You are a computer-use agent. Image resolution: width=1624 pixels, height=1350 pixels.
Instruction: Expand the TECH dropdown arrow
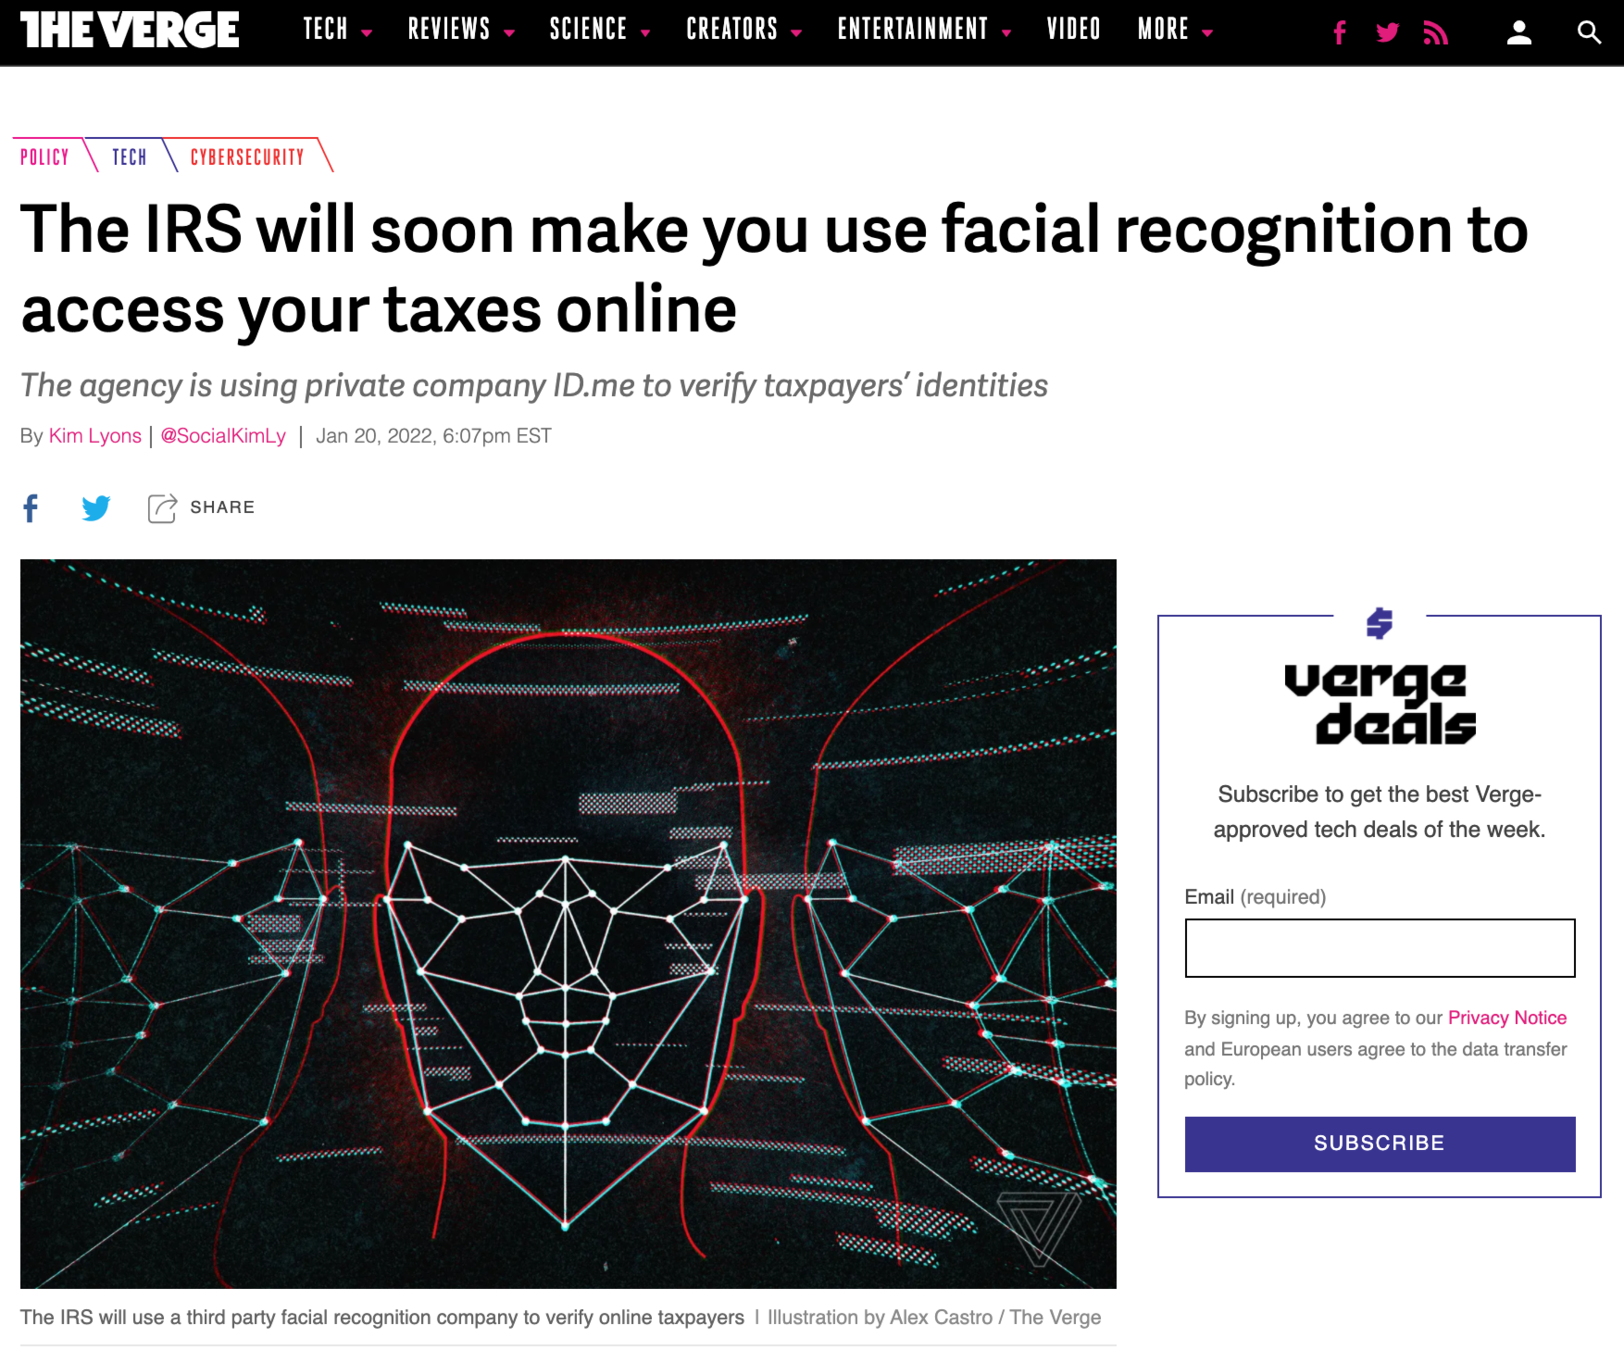click(x=367, y=34)
